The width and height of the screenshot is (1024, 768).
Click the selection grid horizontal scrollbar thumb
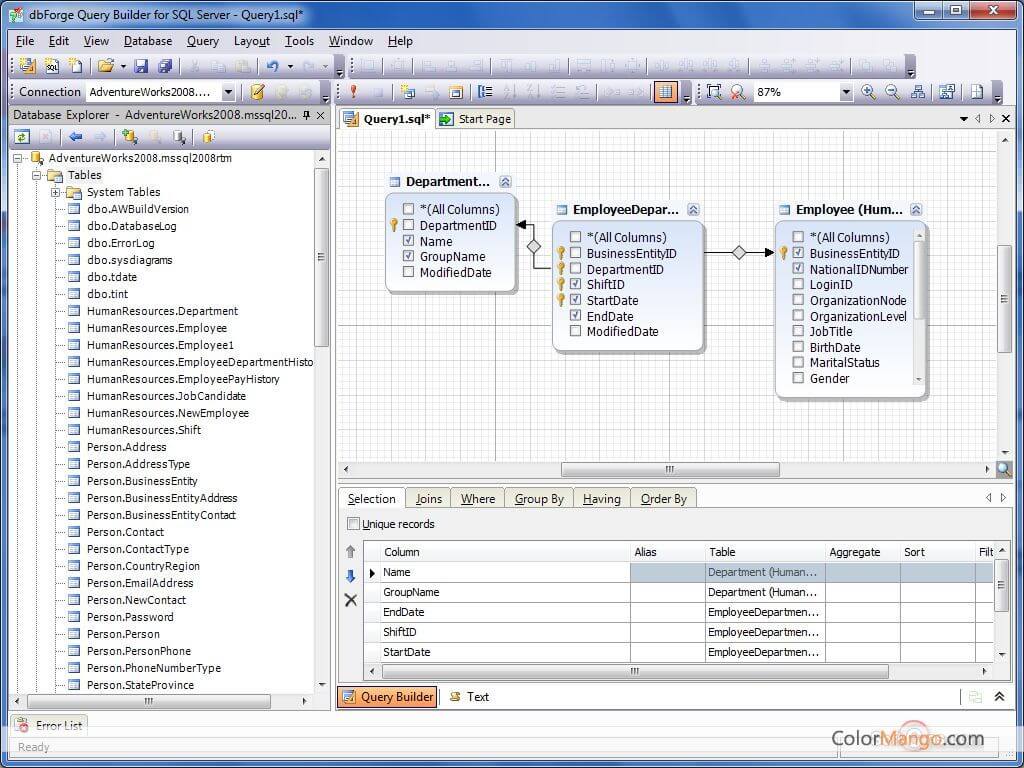(x=635, y=671)
